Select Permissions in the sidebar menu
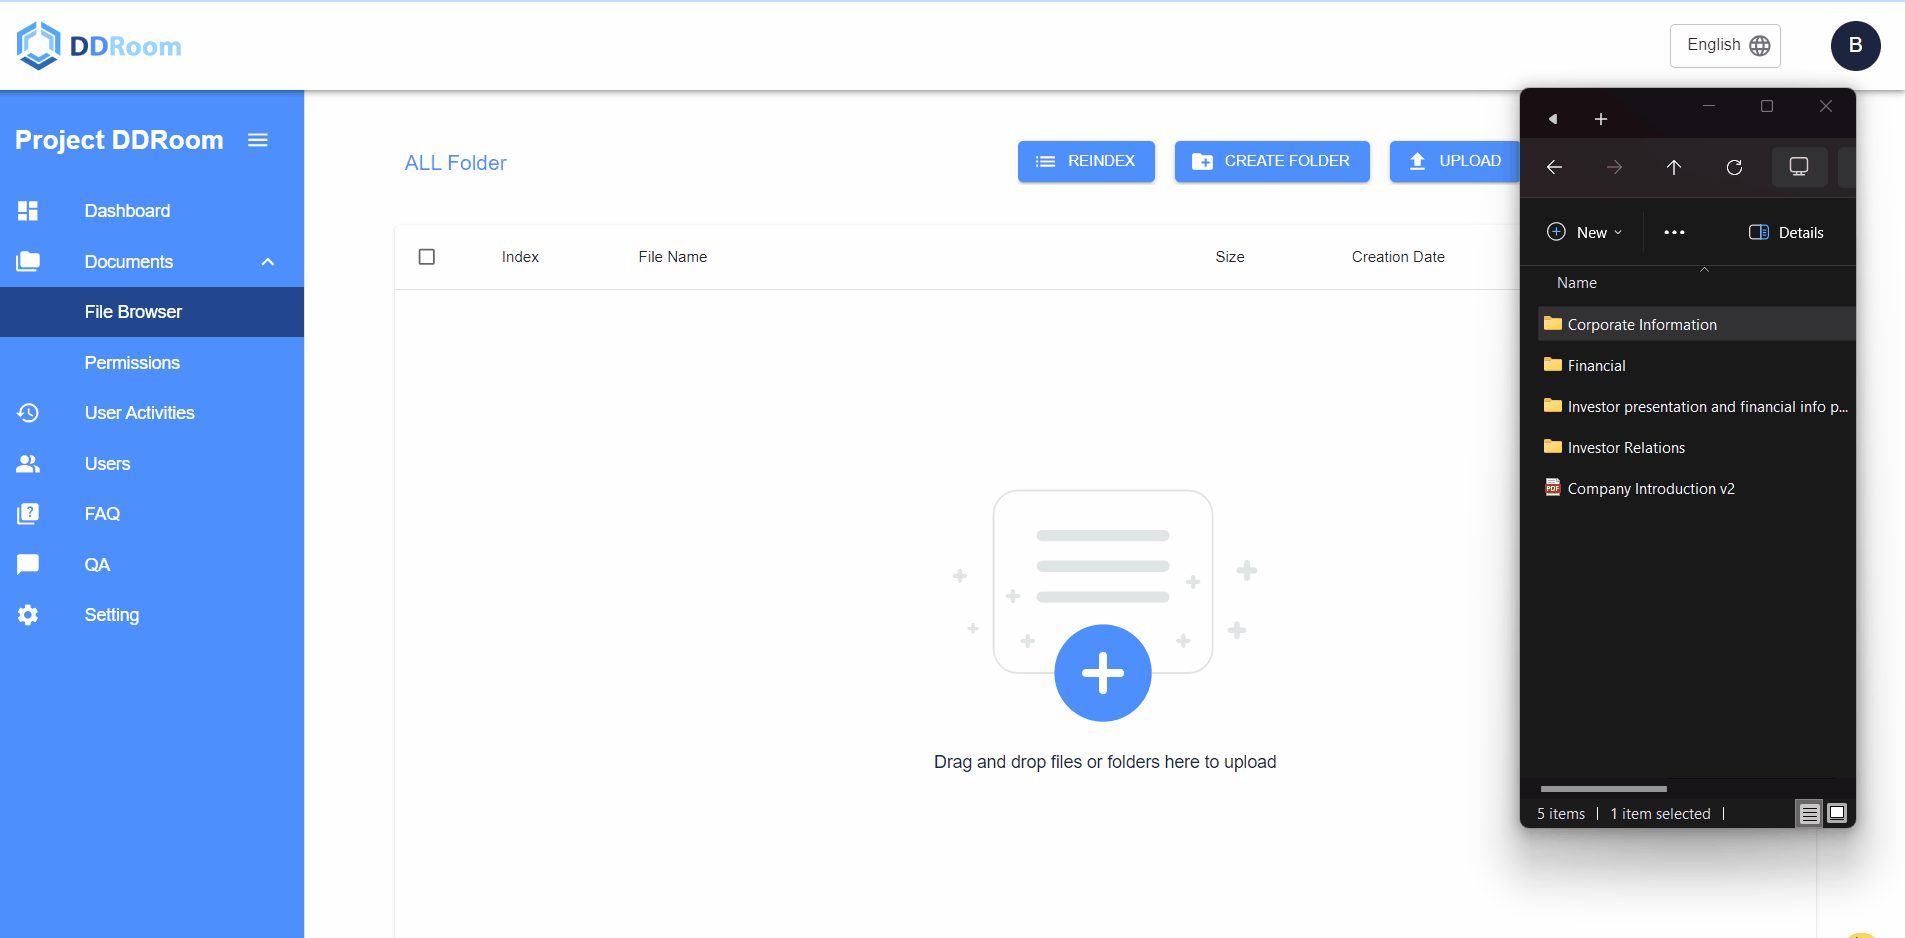The height and width of the screenshot is (938, 1905). pyautogui.click(x=132, y=362)
